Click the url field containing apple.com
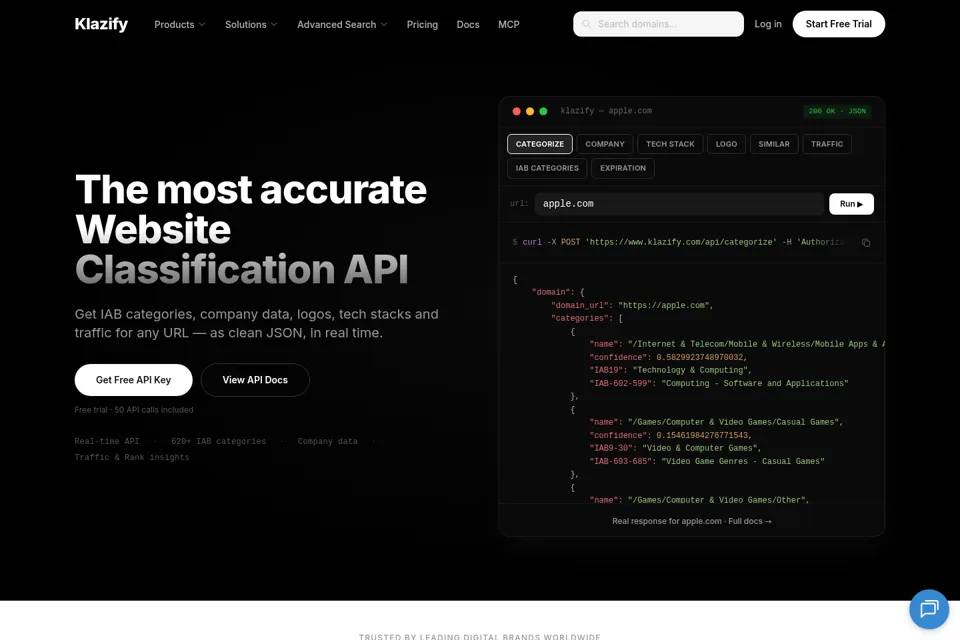 pos(679,204)
